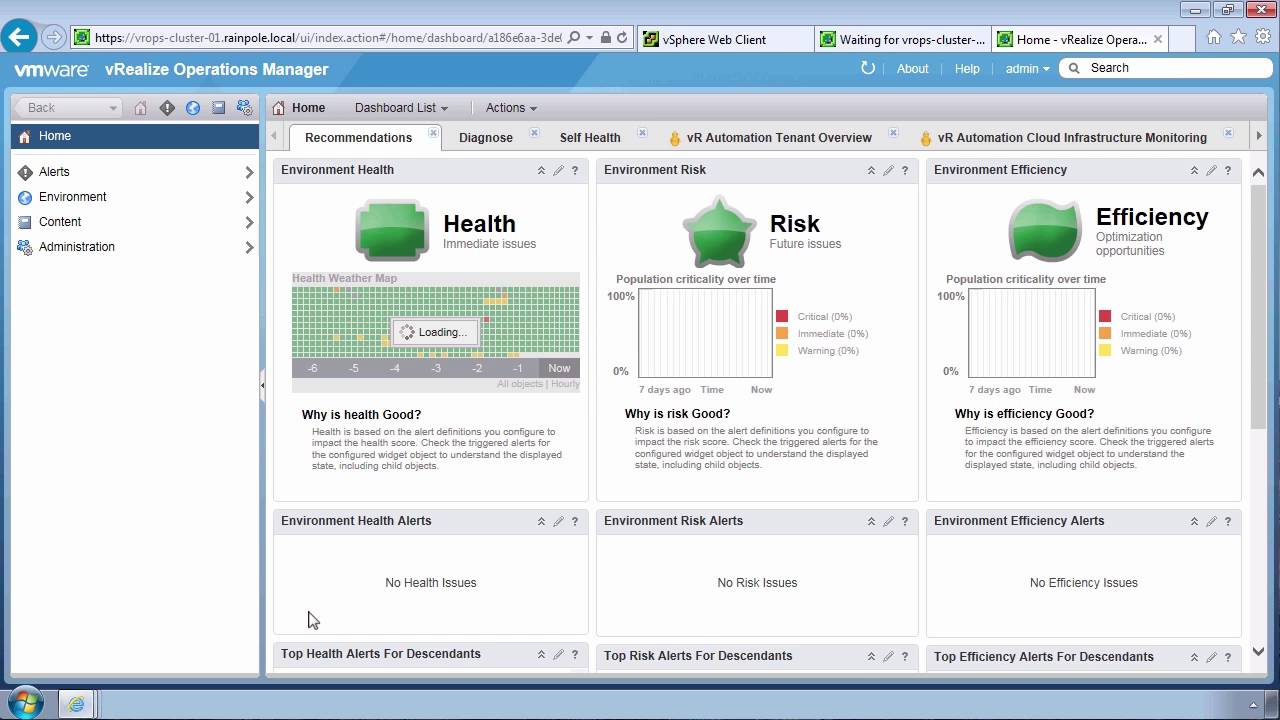This screenshot has height=720, width=1280.
Task: Click the Critical red legend swatch under Risk
Action: 782,317
